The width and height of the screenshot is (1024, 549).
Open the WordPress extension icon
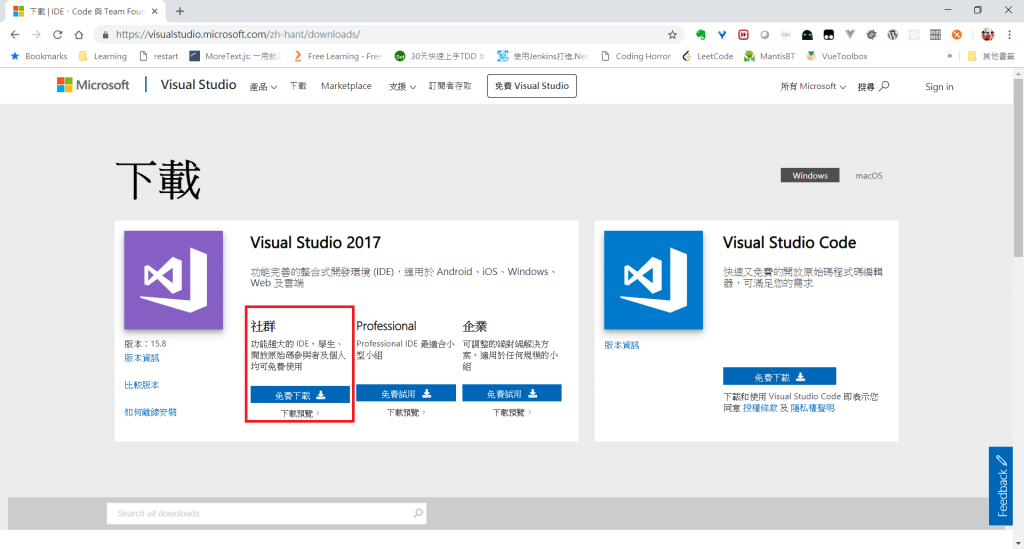click(x=893, y=35)
